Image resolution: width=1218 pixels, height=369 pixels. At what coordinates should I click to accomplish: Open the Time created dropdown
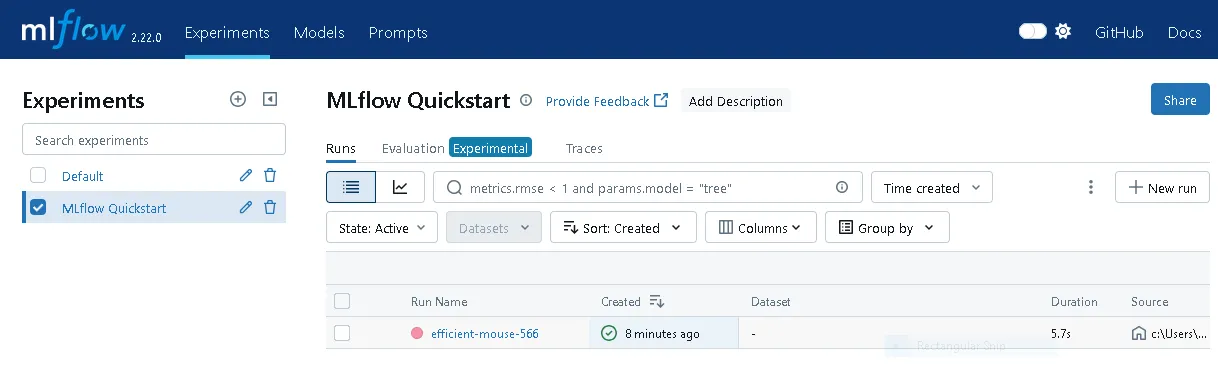click(932, 187)
